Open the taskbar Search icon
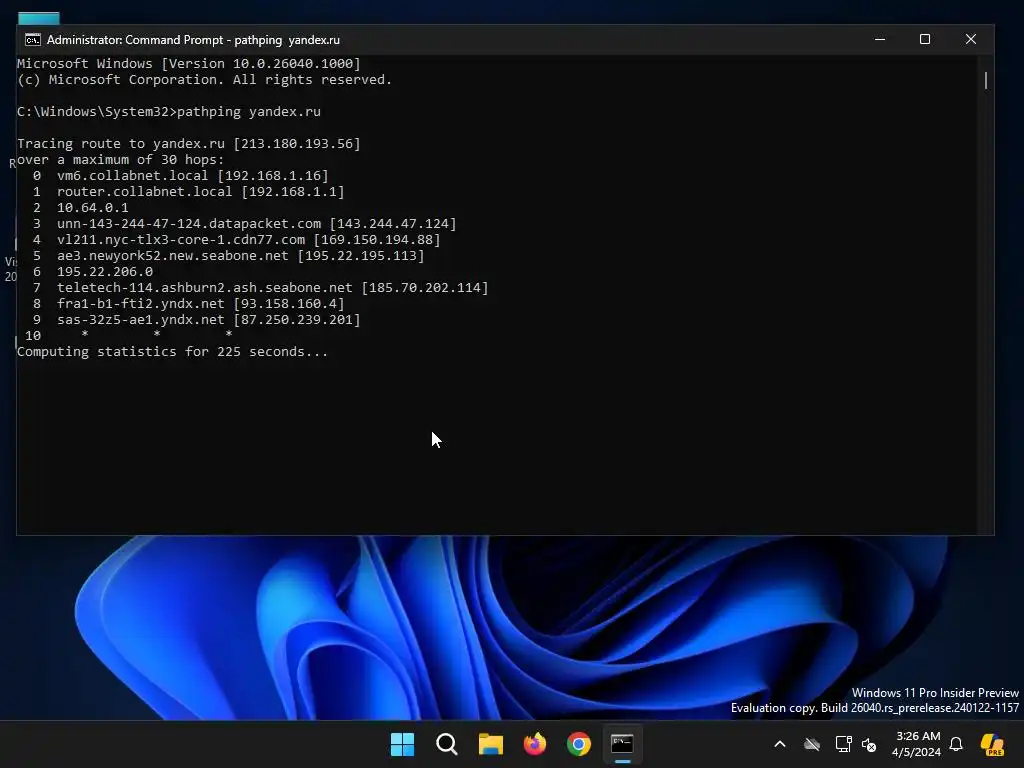The image size is (1024, 768). click(447, 744)
